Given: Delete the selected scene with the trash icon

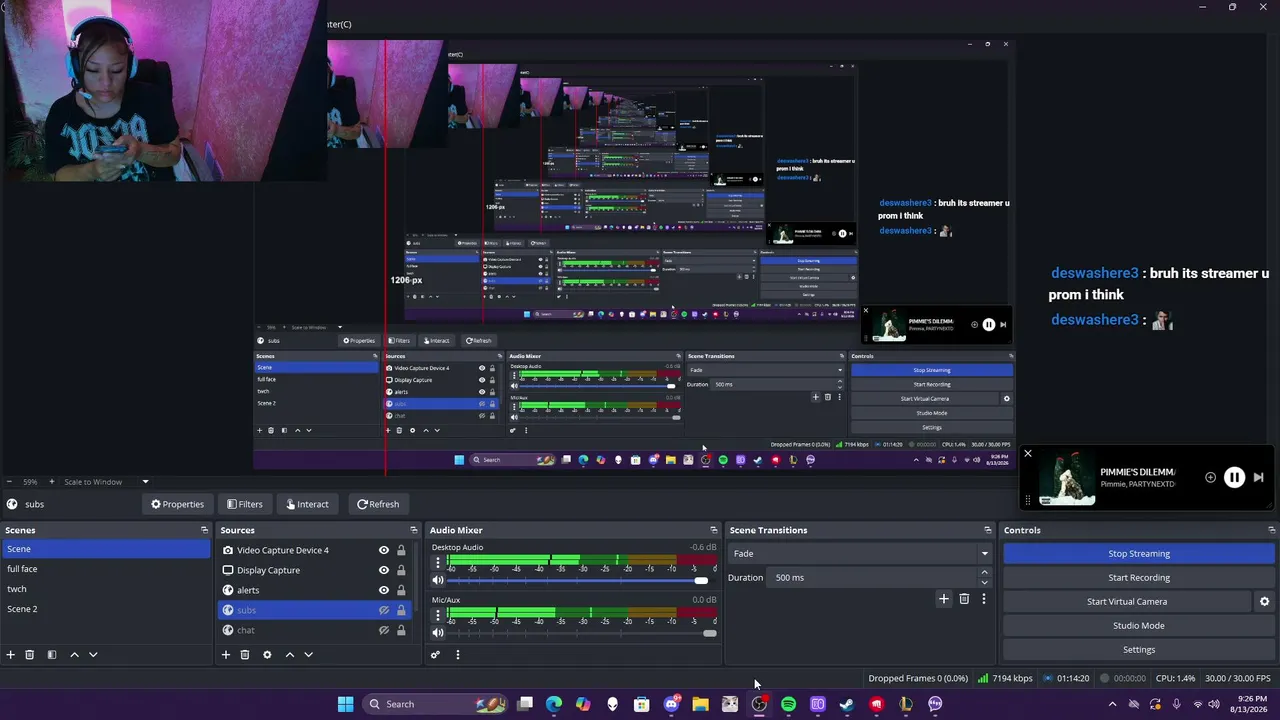Looking at the screenshot, I should tap(30, 655).
